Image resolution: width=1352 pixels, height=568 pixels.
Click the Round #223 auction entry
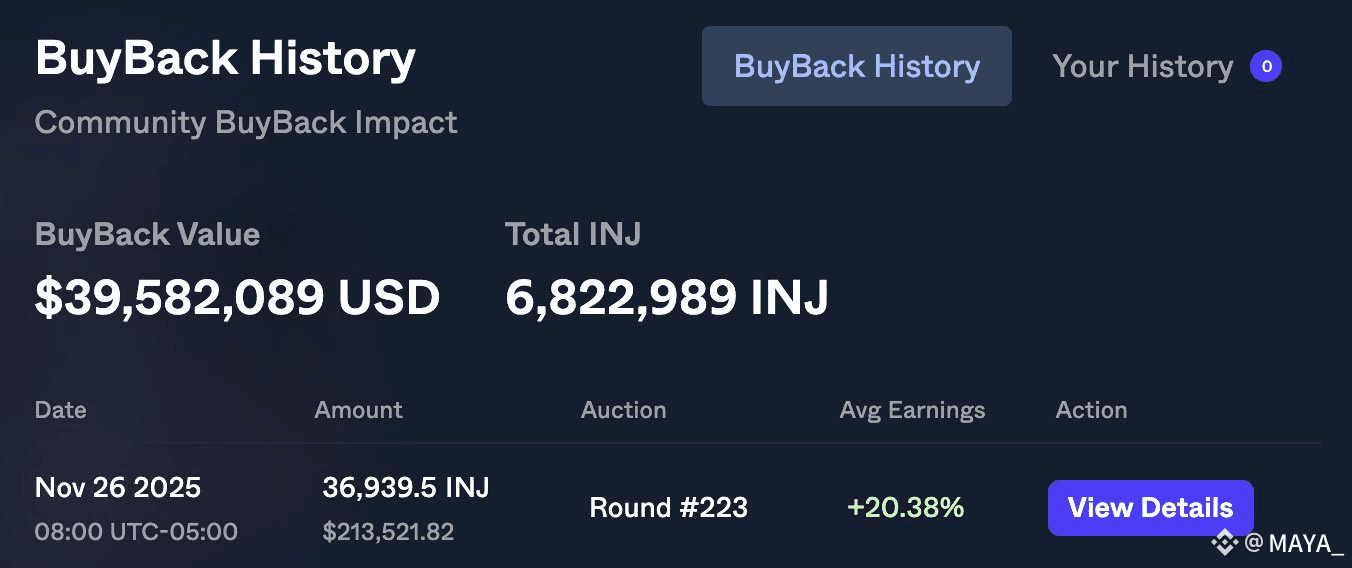[668, 507]
